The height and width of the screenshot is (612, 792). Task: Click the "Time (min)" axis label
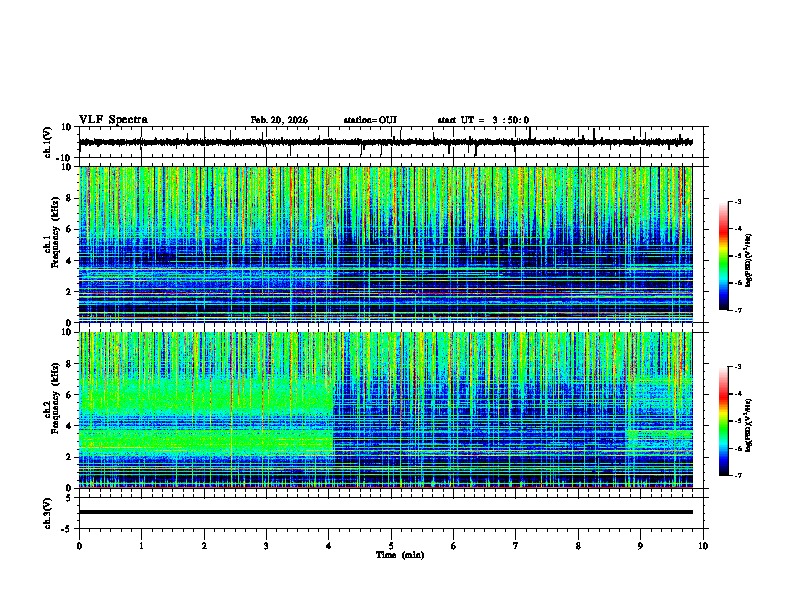[x=400, y=554]
